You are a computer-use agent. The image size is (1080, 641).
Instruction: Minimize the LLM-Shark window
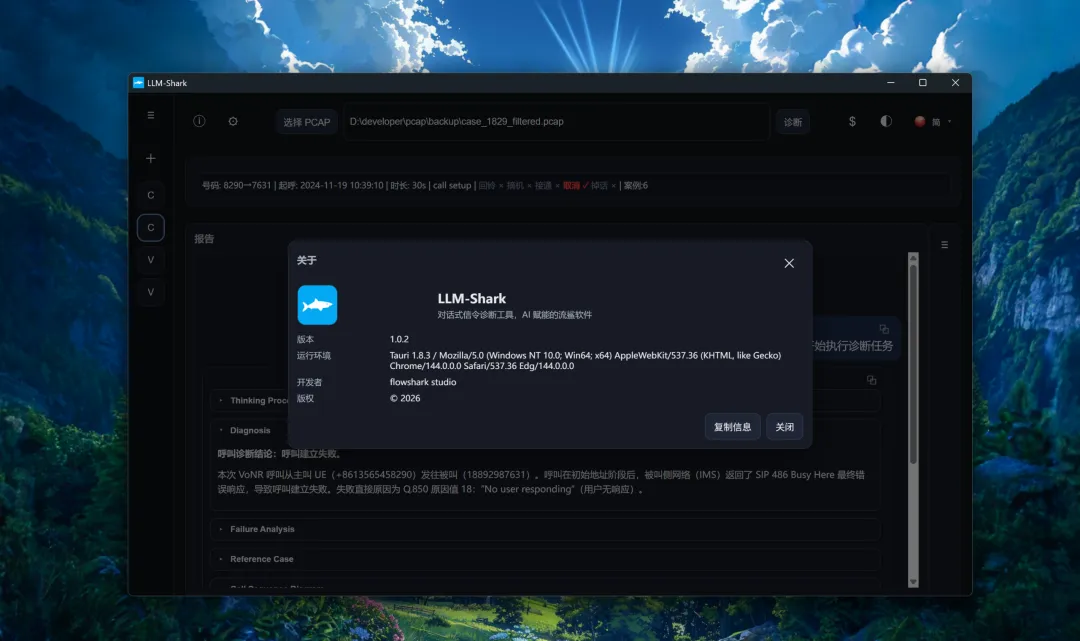(891, 83)
